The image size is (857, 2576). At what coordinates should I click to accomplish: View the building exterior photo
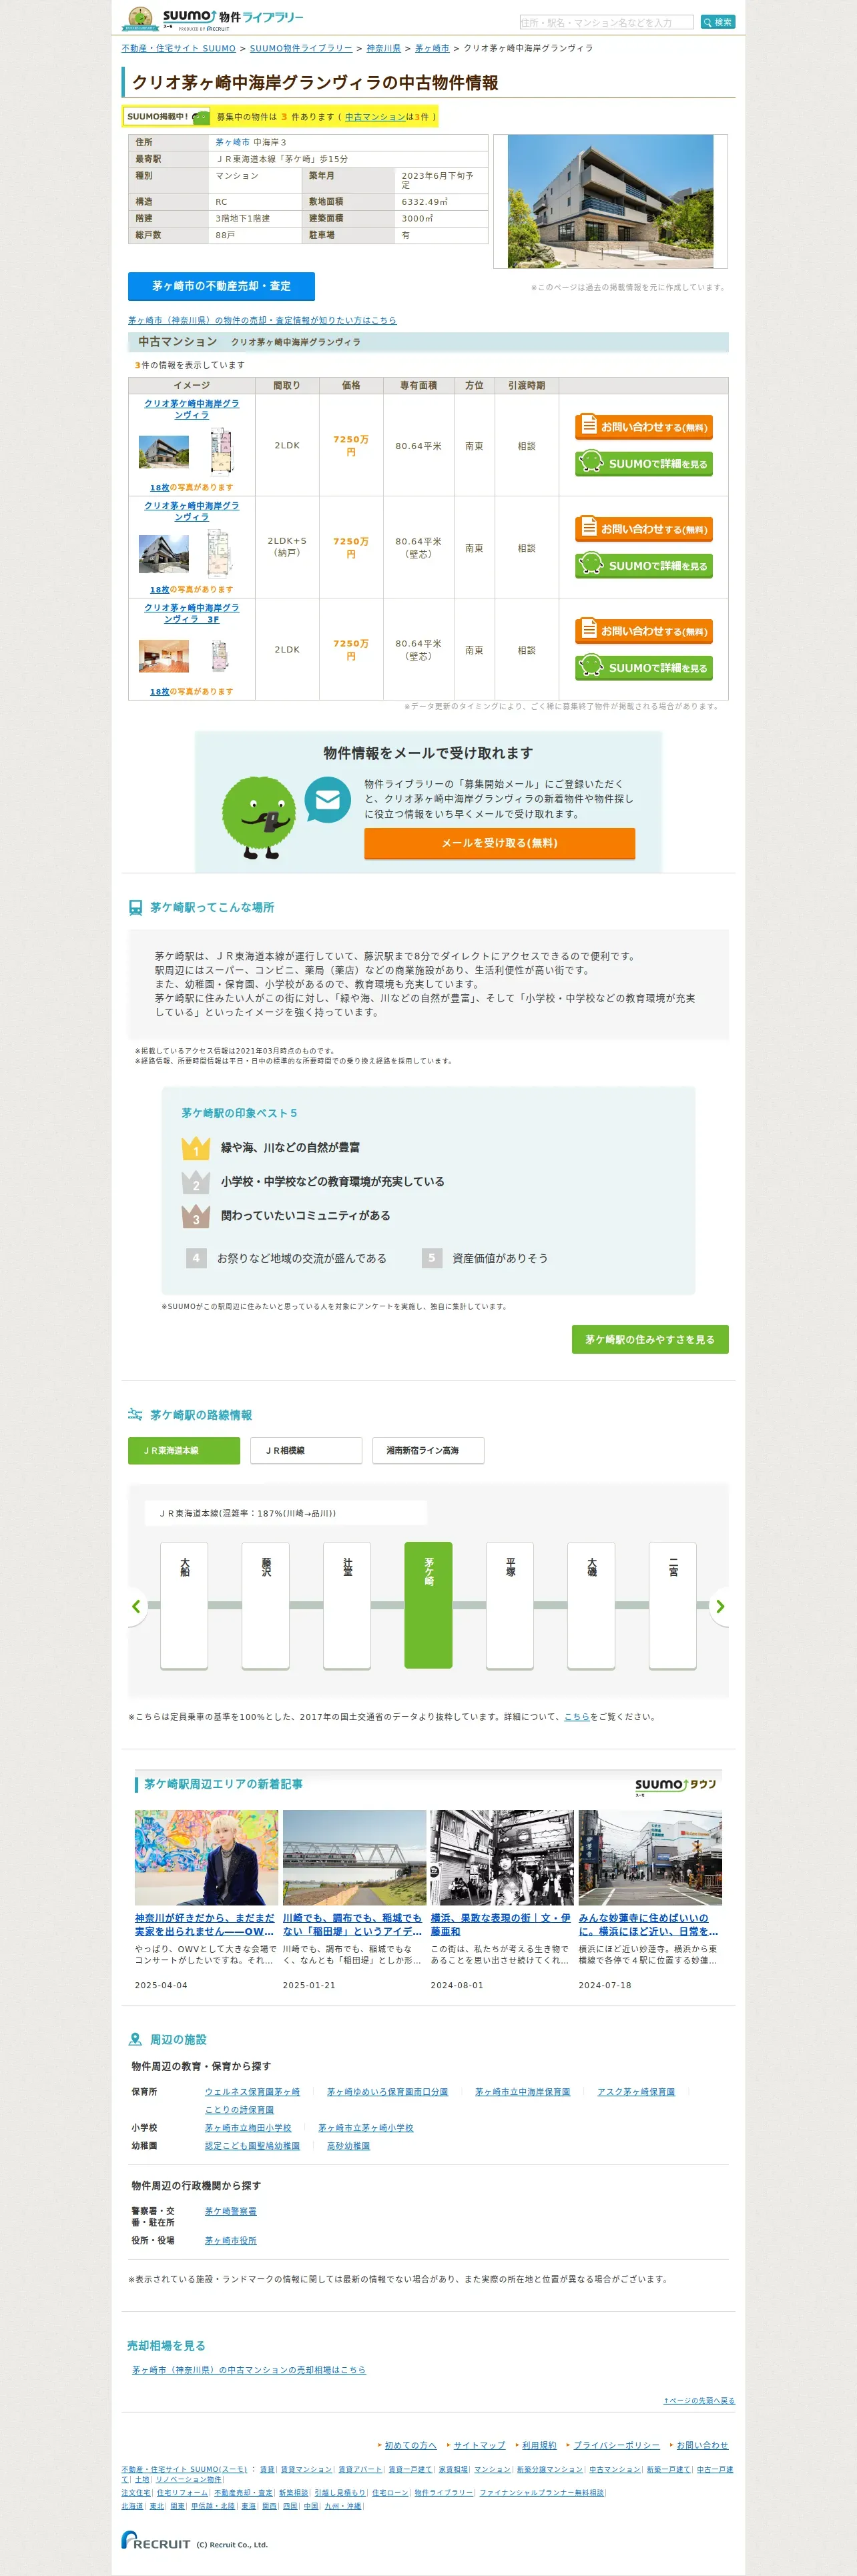[610, 201]
